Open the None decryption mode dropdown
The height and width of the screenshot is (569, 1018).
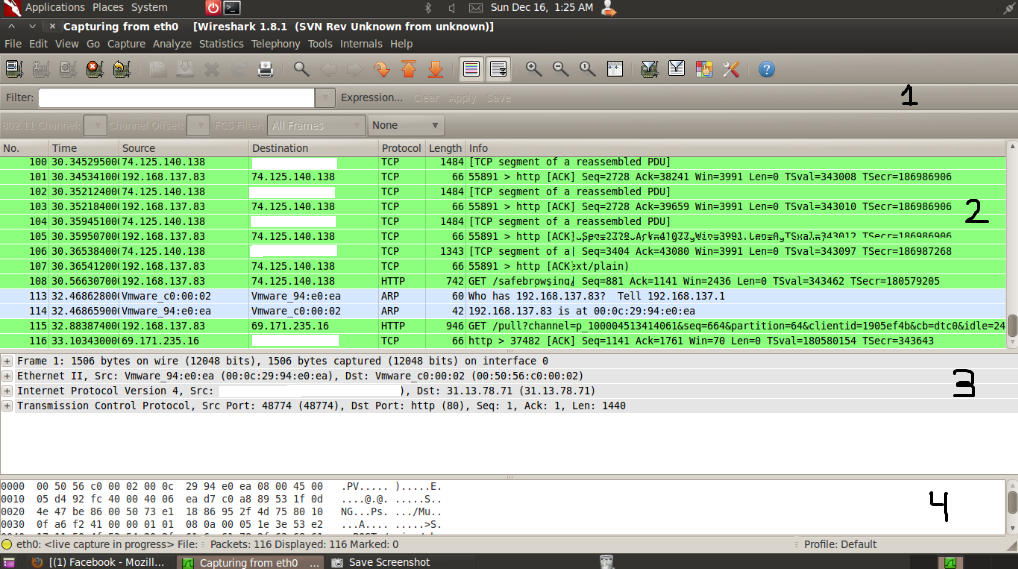click(x=406, y=125)
